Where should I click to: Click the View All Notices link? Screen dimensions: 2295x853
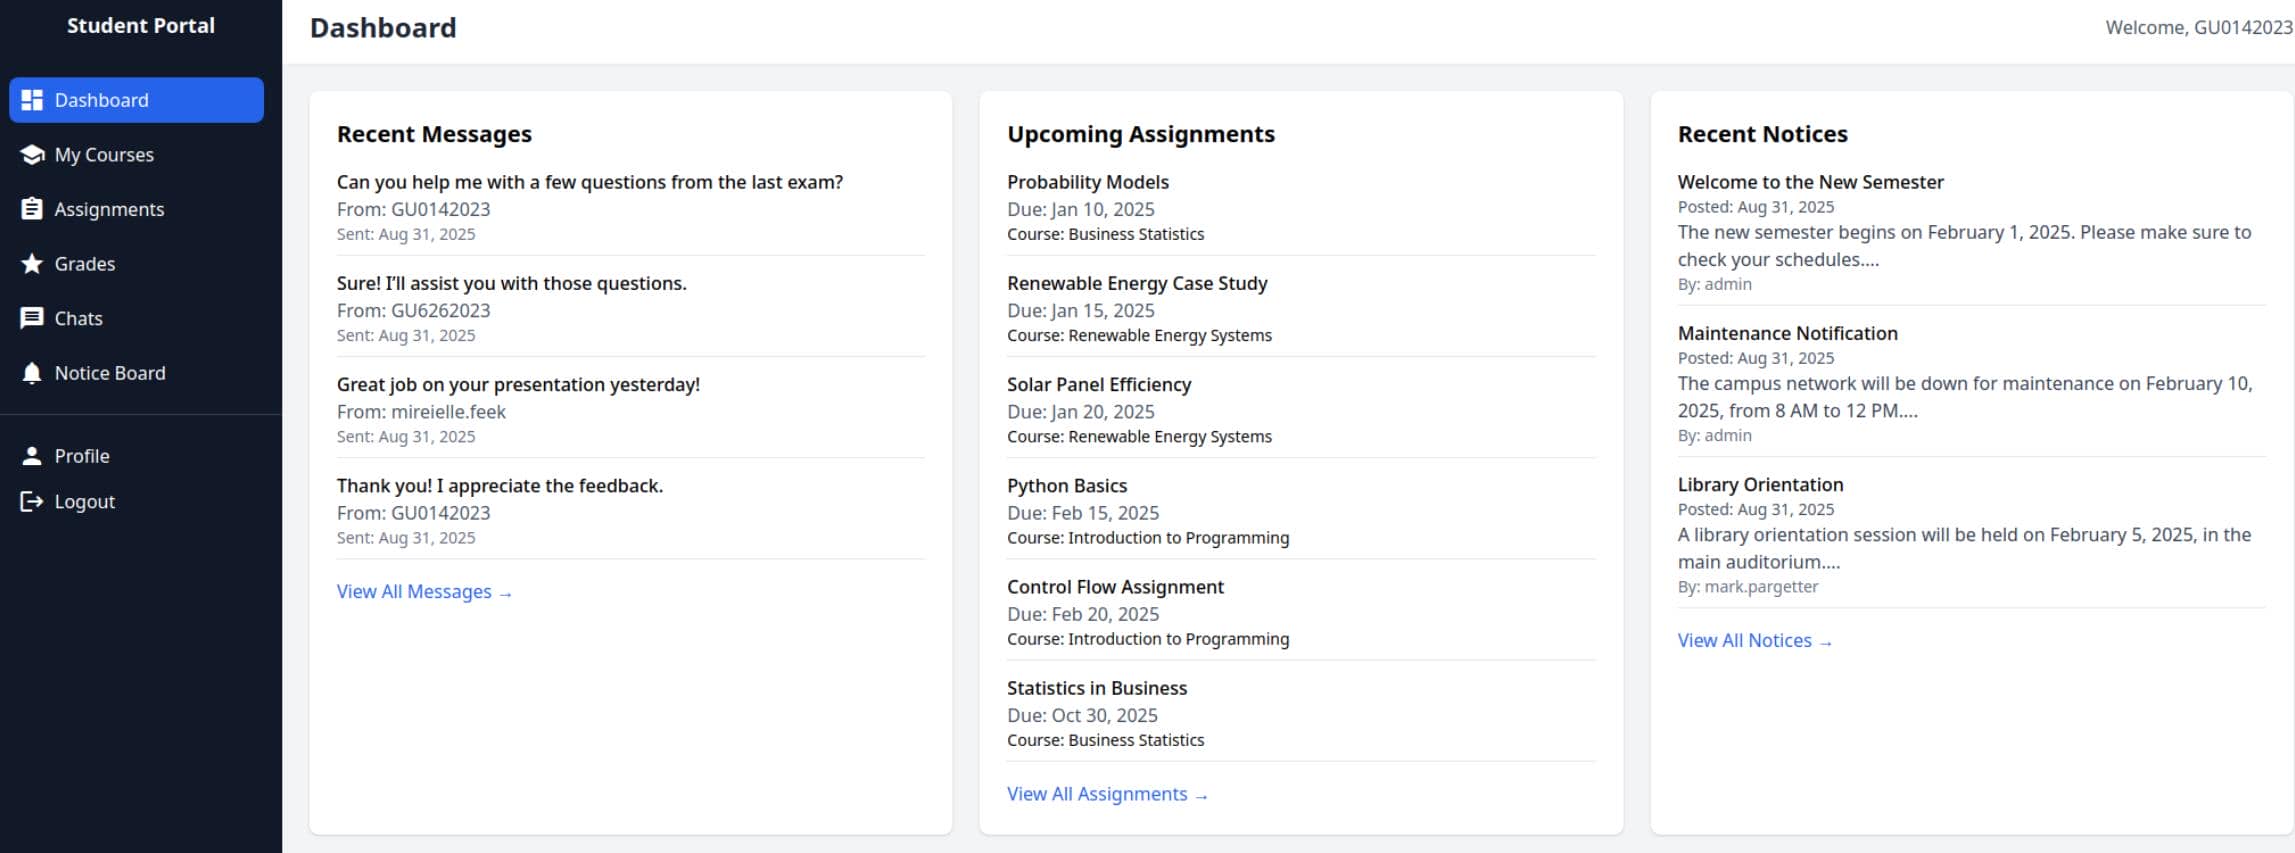[1754, 641]
